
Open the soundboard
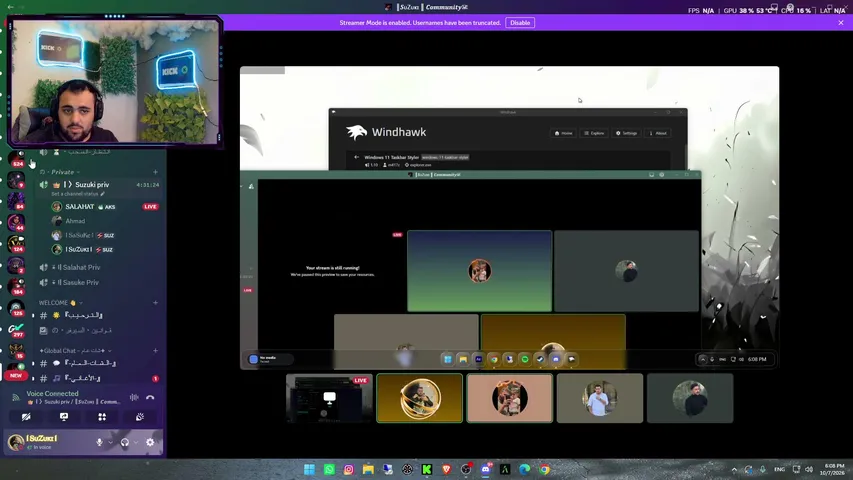(x=140, y=417)
